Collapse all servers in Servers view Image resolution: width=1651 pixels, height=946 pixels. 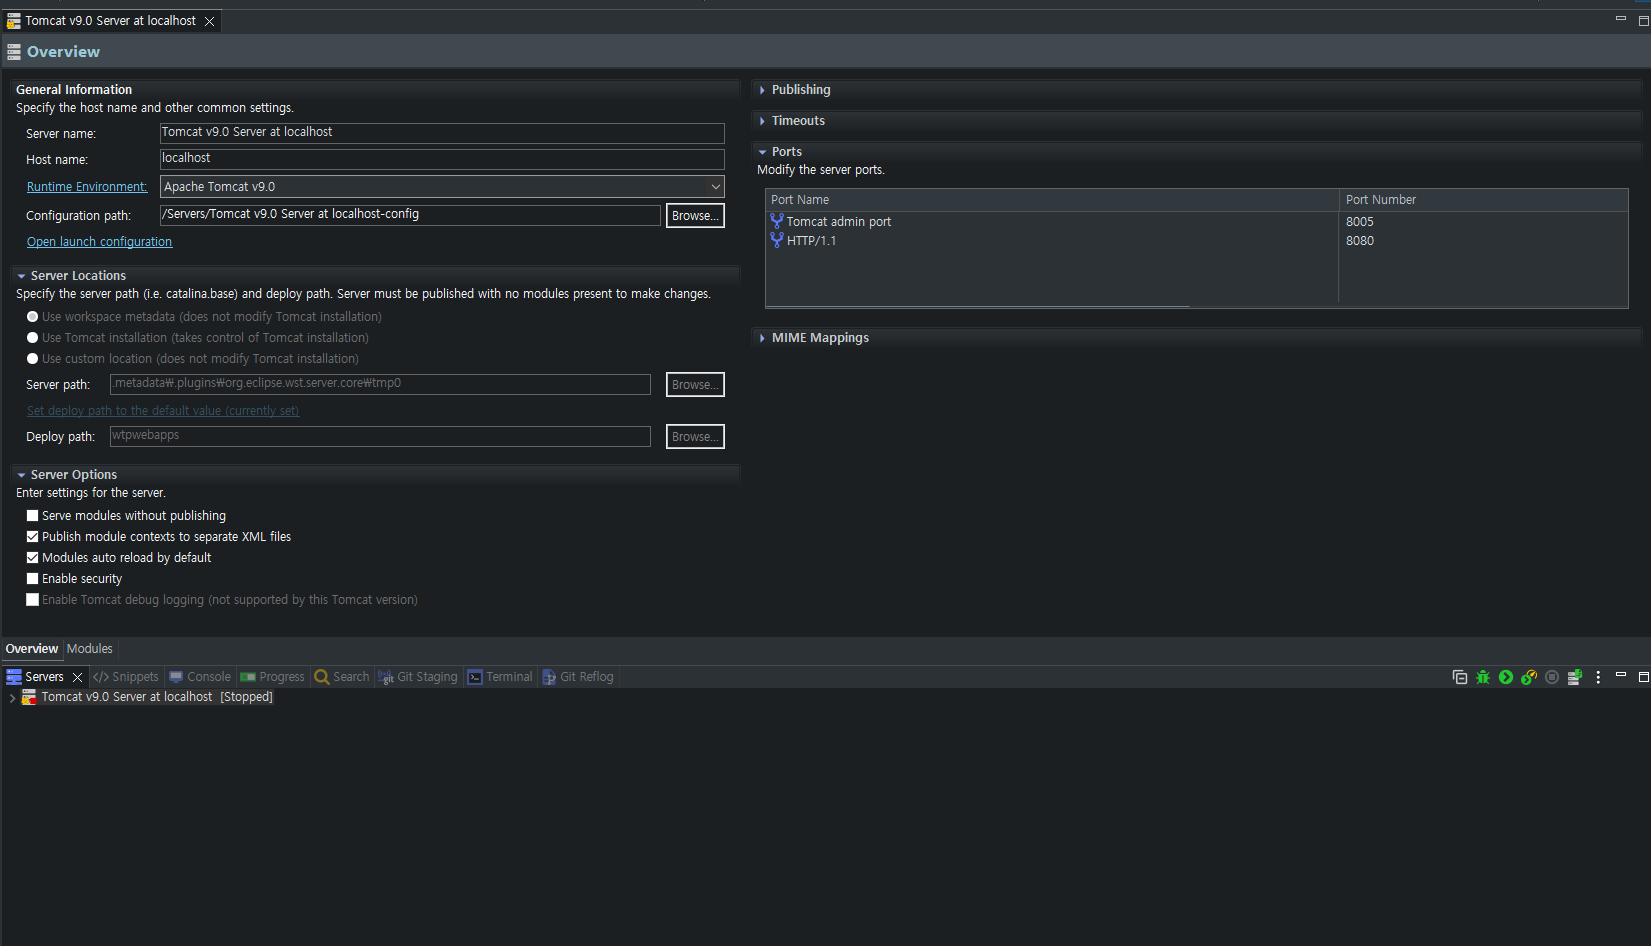(x=1459, y=677)
